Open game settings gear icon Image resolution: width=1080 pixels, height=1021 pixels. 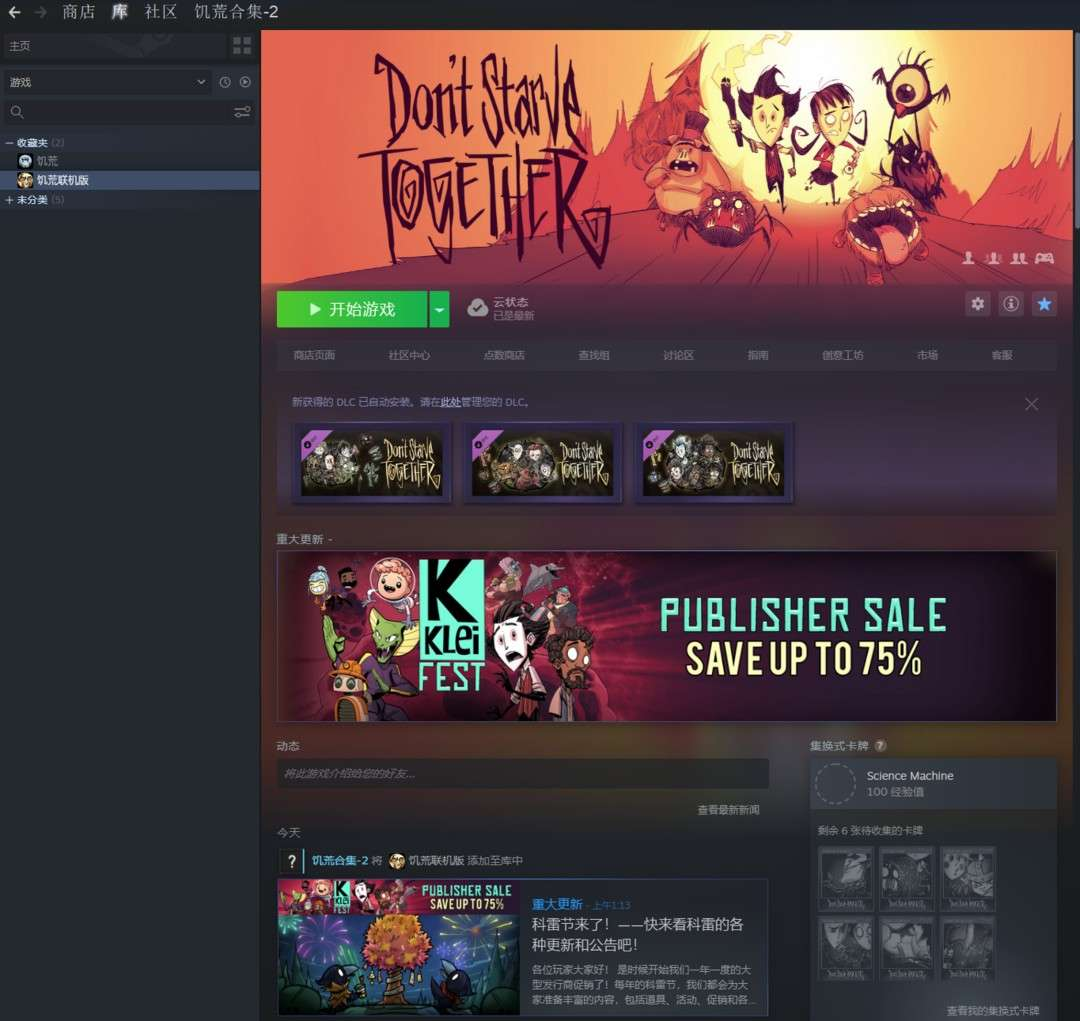[x=978, y=304]
